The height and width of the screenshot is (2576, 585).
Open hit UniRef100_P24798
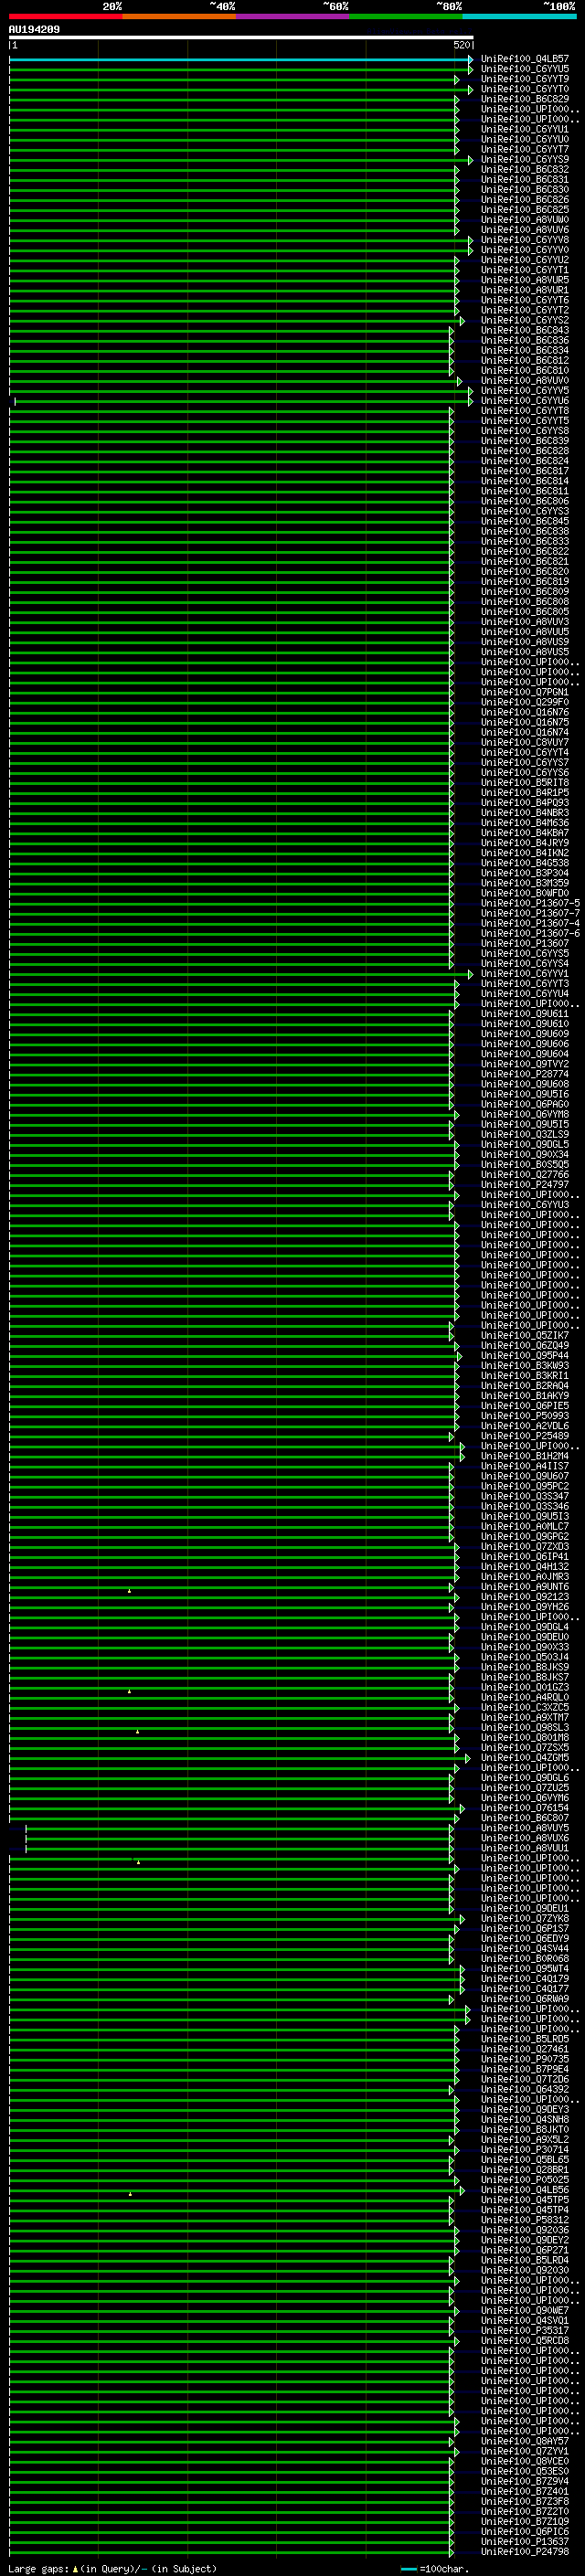525,2551
